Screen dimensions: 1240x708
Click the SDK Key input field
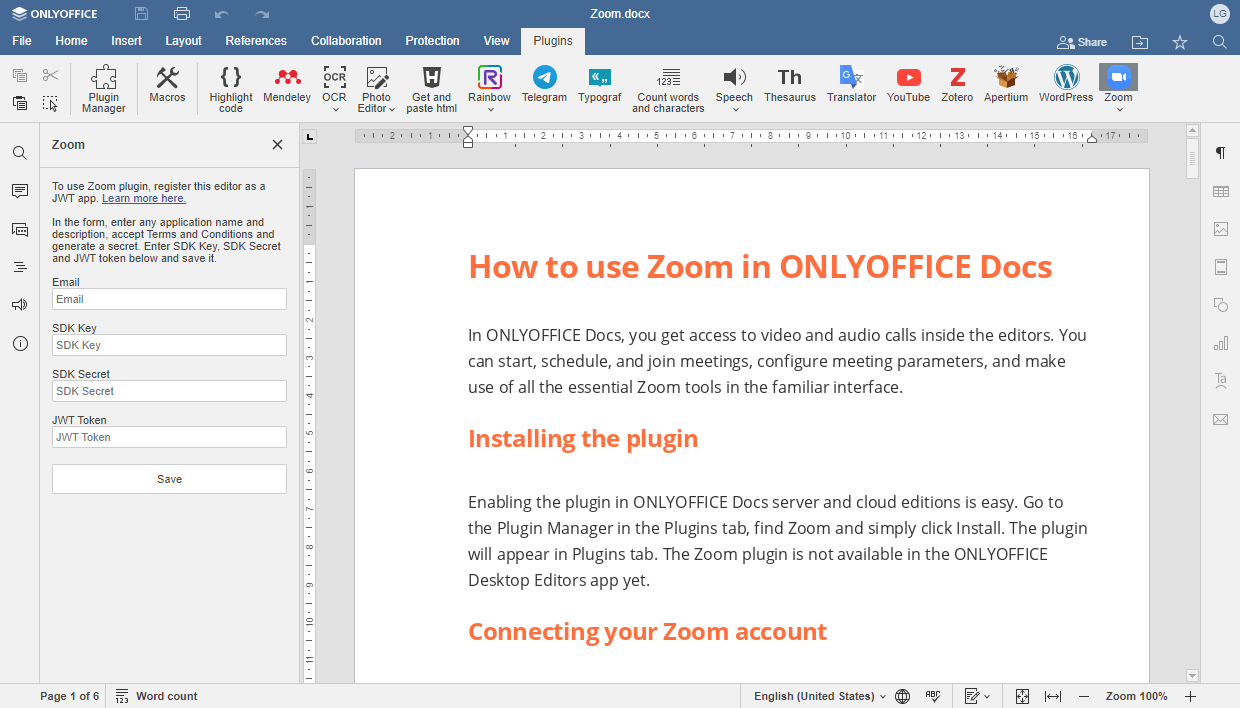(169, 345)
